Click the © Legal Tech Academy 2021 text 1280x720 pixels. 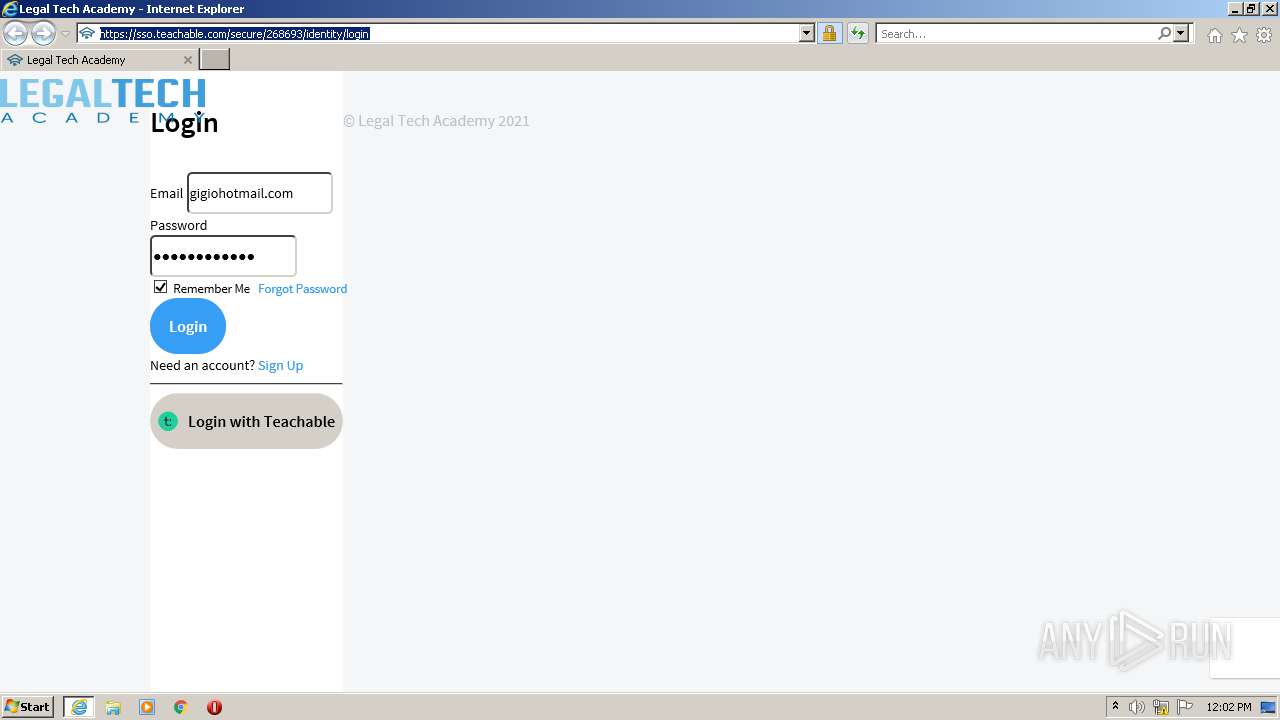coord(436,121)
